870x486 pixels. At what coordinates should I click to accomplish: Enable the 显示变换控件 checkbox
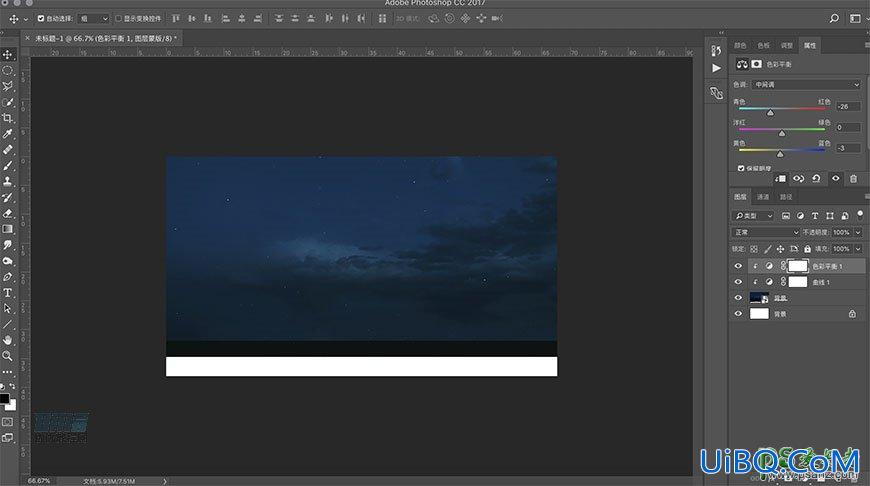click(118, 18)
